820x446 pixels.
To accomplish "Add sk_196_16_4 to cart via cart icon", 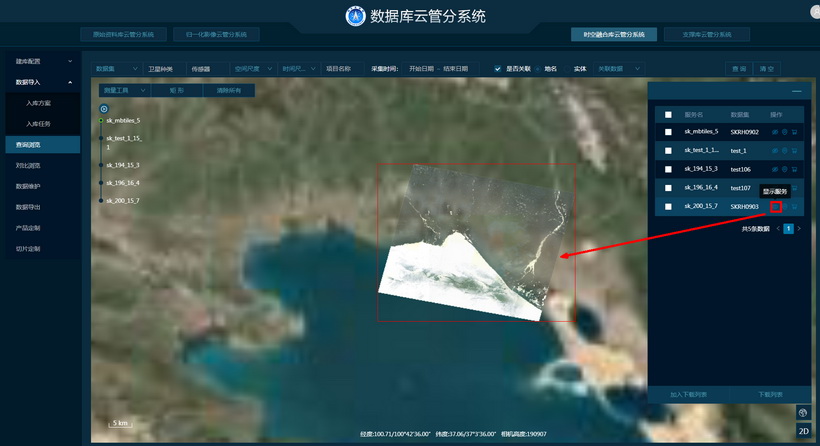I will [x=794, y=188].
